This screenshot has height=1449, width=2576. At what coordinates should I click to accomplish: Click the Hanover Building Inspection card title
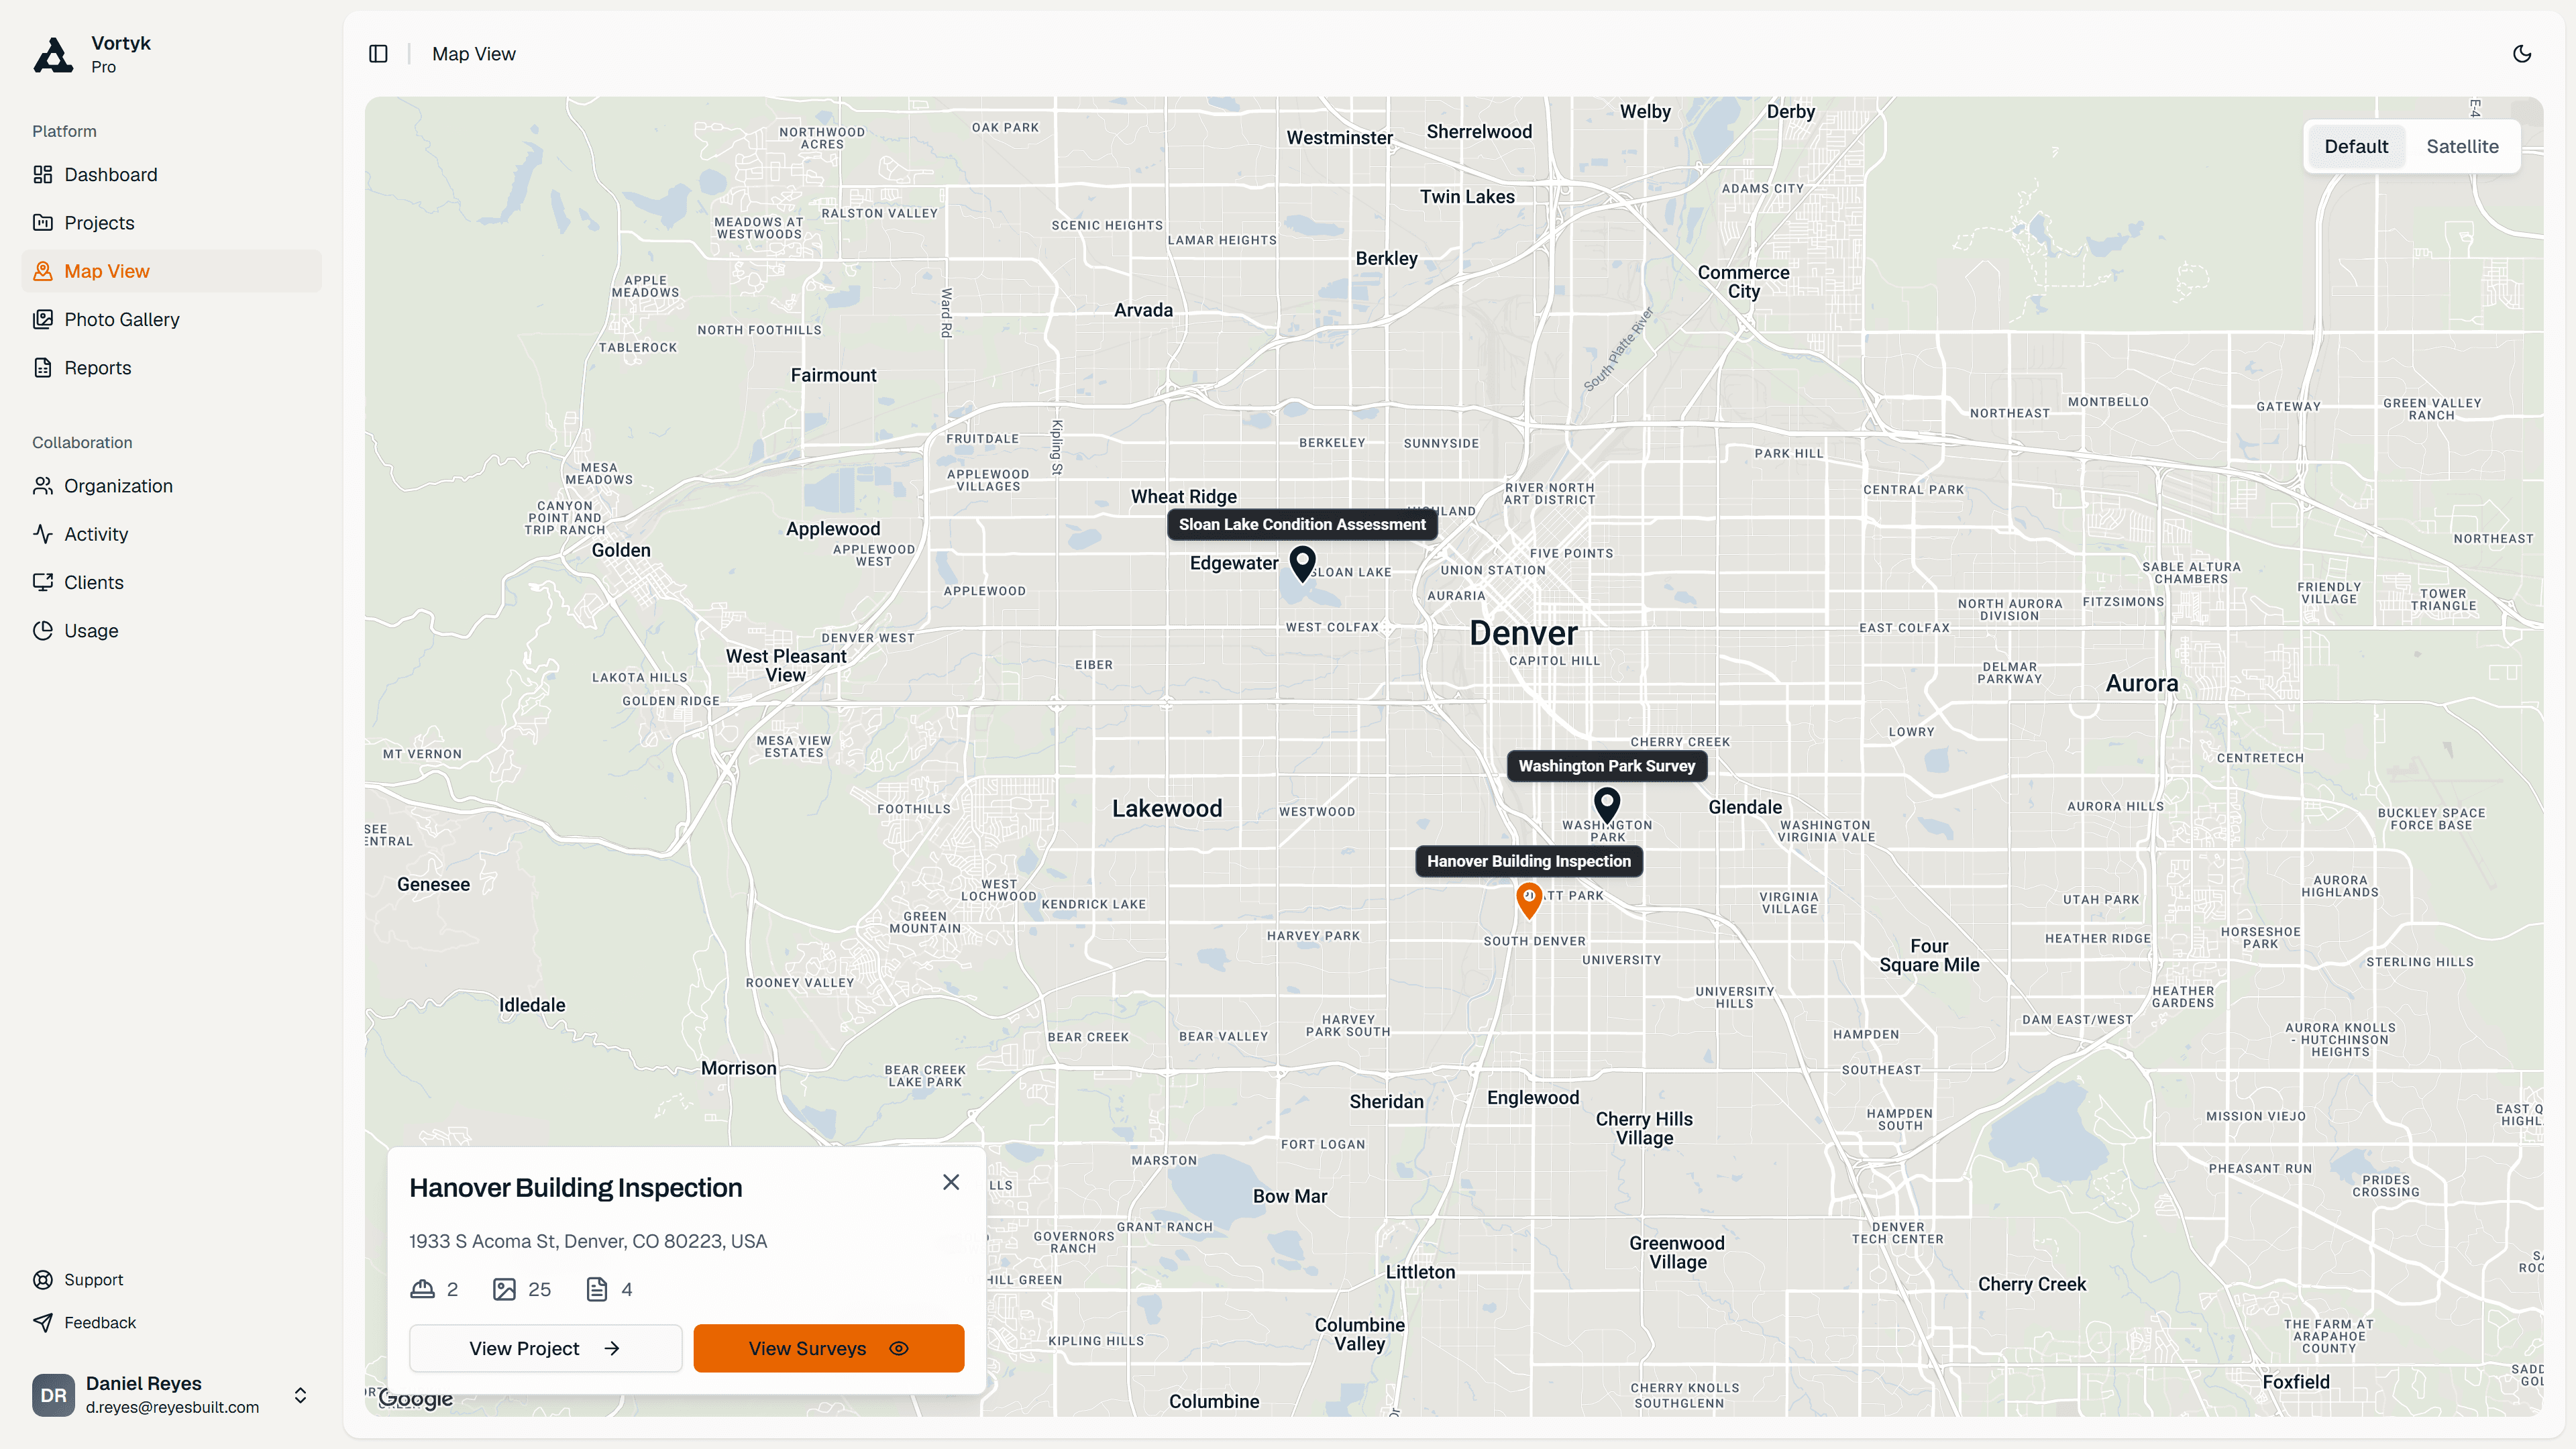click(576, 1188)
